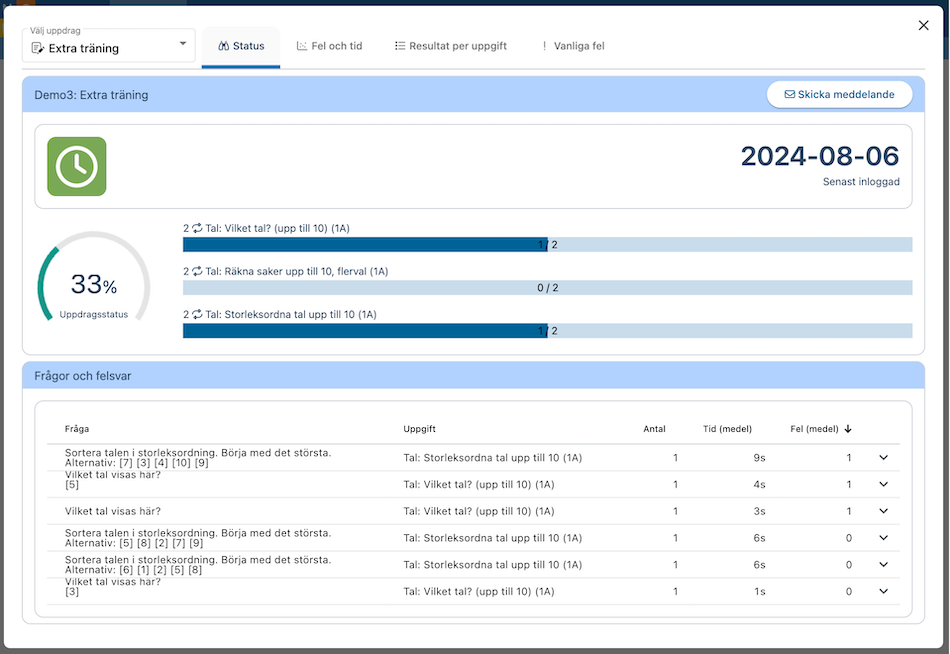
Task: Click the 1s time value
Action: point(759,591)
